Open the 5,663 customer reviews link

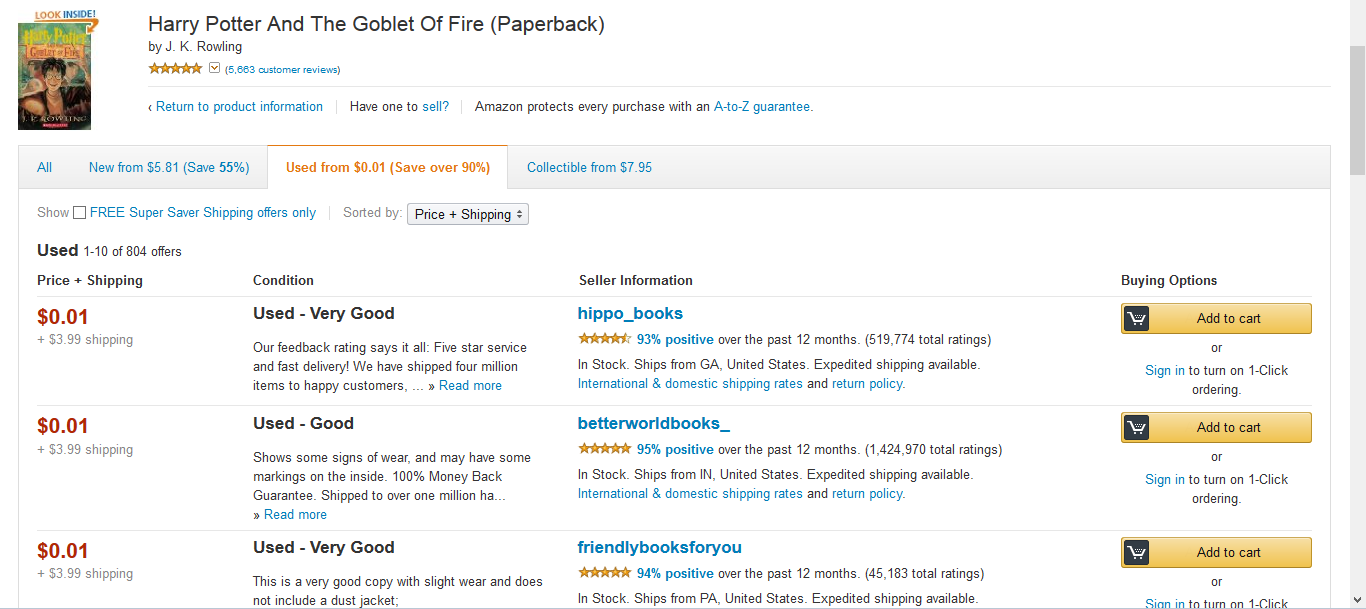click(x=283, y=70)
